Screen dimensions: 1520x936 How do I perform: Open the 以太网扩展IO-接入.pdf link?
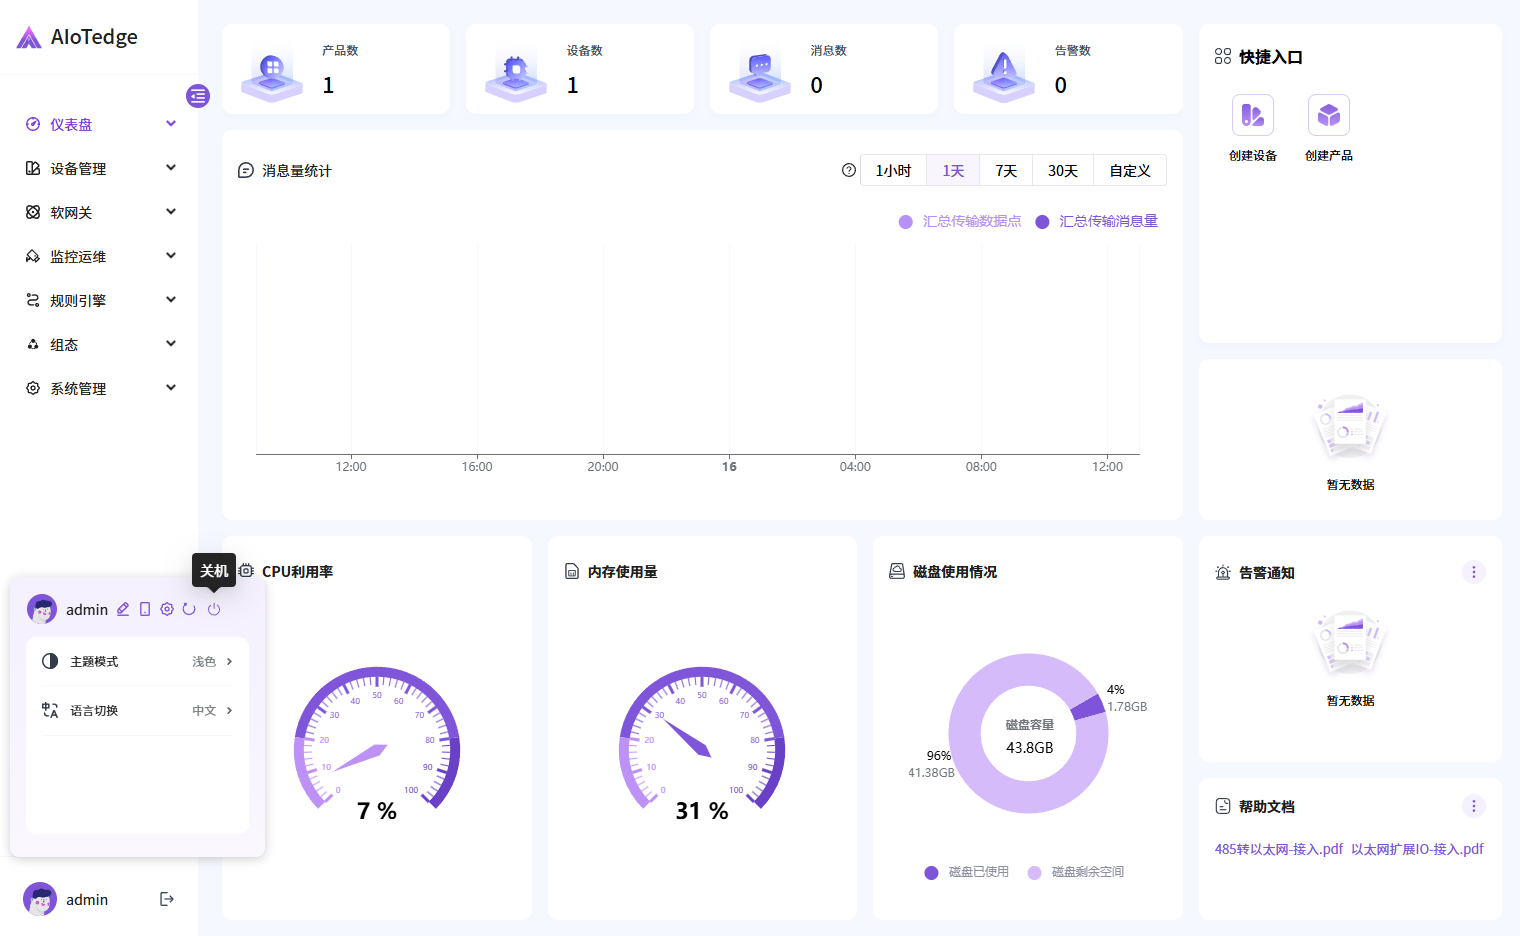point(1417,849)
